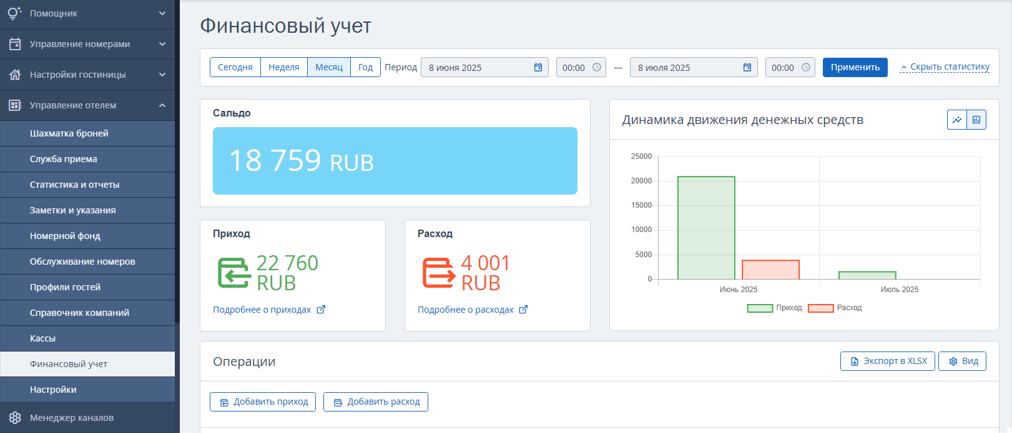This screenshot has height=433, width=1012.
Task: Click the end time 00:00 field
Action: [x=790, y=67]
